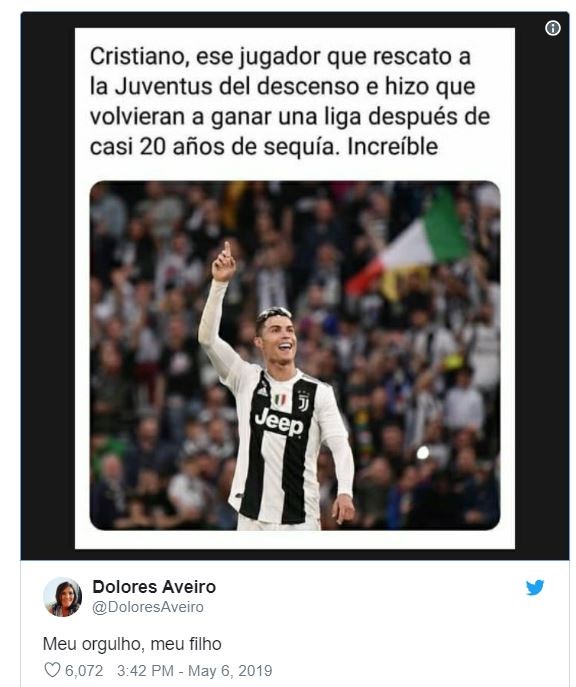This screenshot has width=576, height=687.
Task: Click the word "Increíble" in the caption
Action: click(x=392, y=147)
